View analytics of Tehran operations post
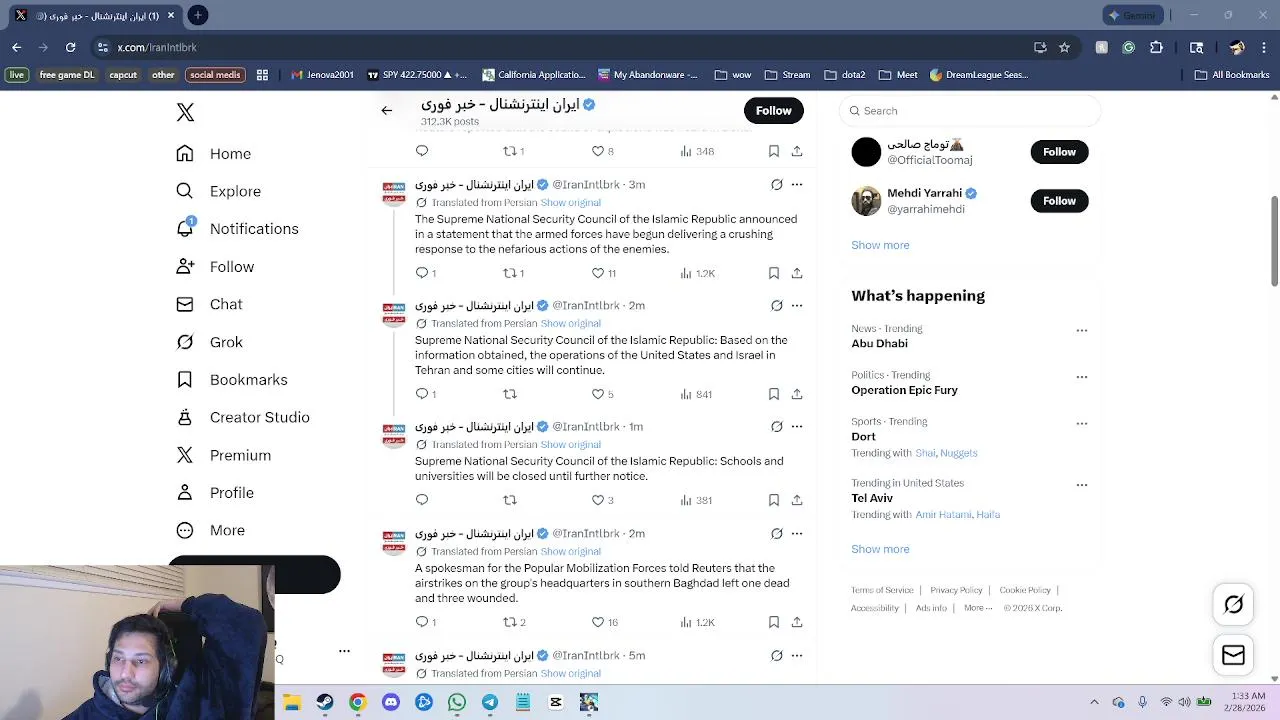 coord(696,394)
